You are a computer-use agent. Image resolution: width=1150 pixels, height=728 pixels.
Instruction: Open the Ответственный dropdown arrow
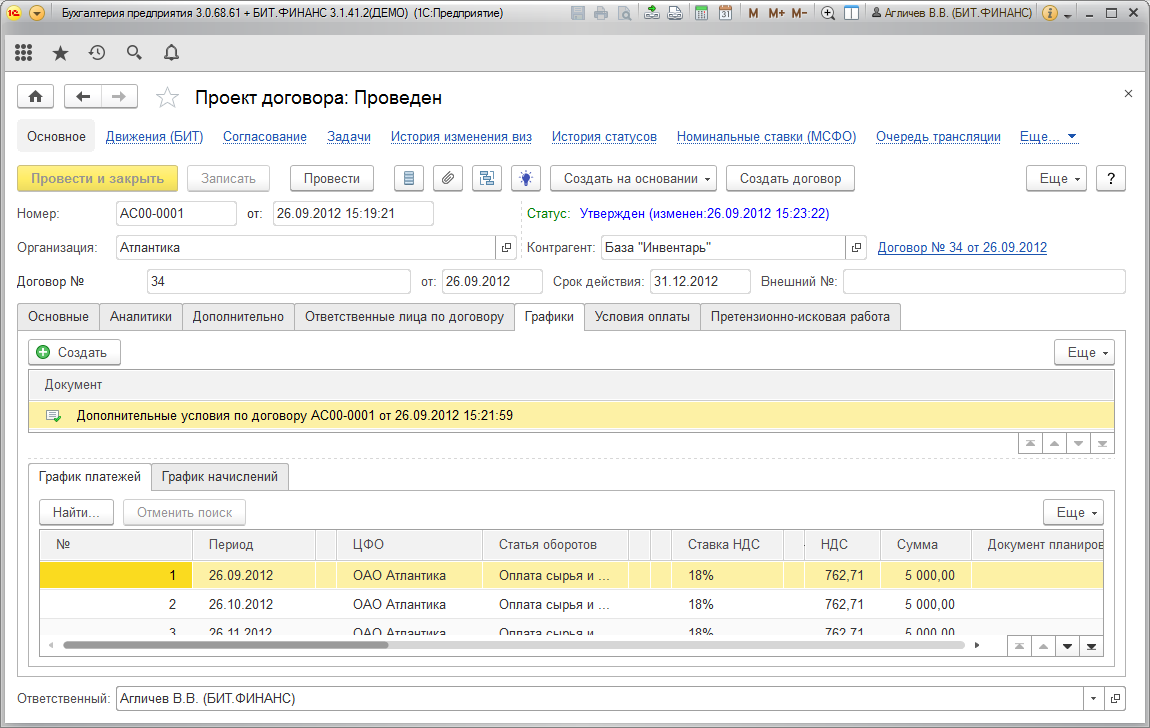pos(1094,699)
